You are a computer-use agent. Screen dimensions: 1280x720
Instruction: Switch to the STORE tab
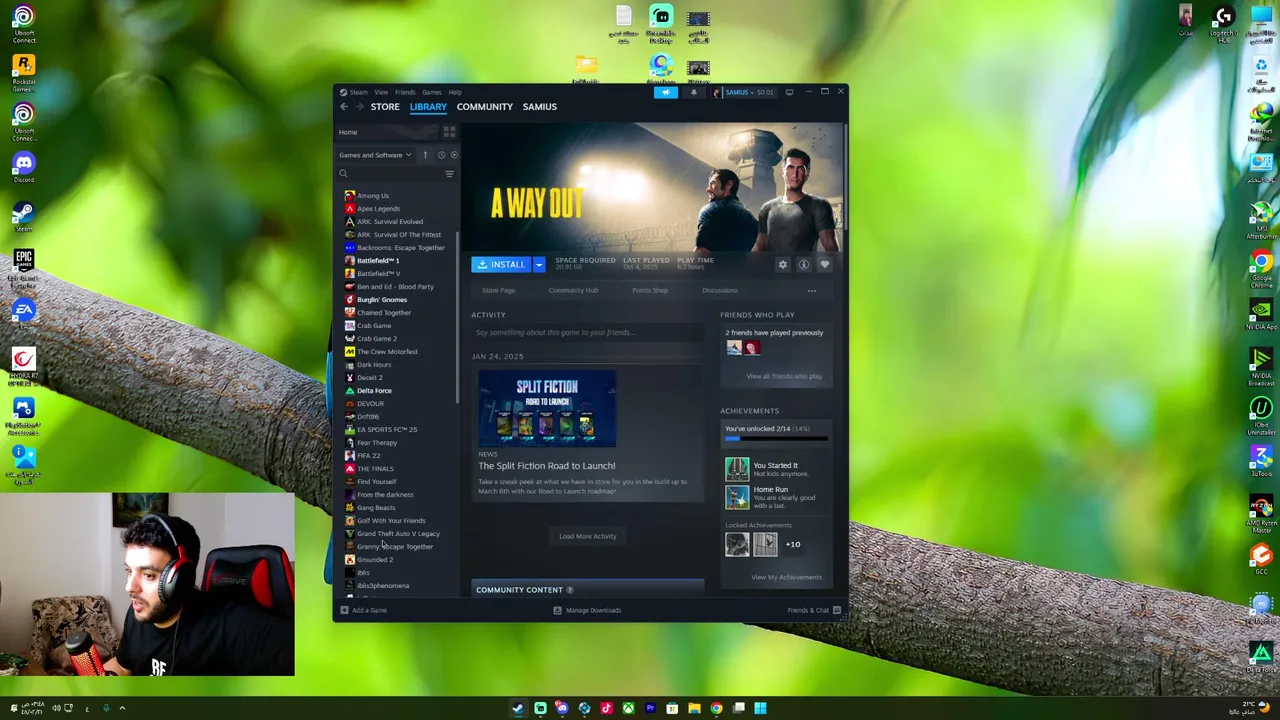385,107
